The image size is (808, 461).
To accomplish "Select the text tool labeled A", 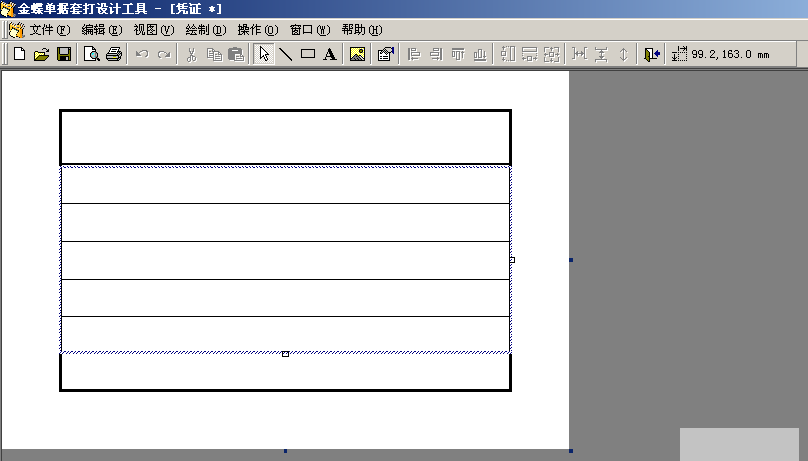I will point(330,55).
